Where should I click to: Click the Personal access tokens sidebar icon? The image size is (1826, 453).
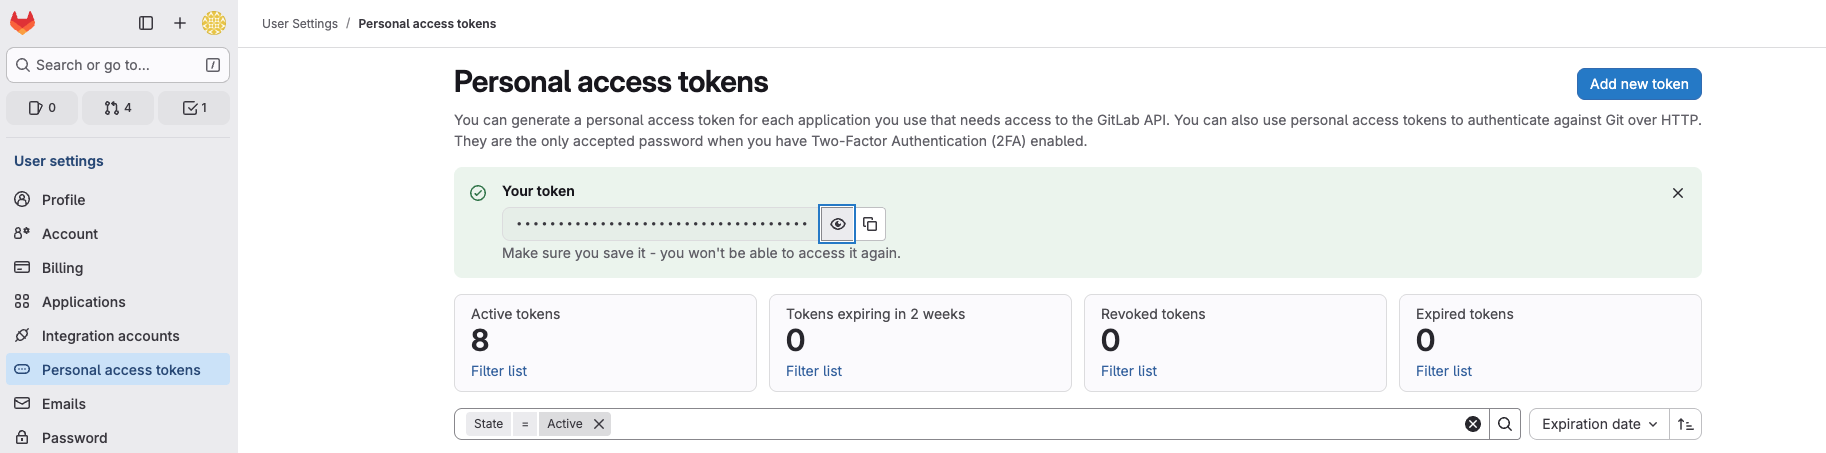(x=22, y=369)
